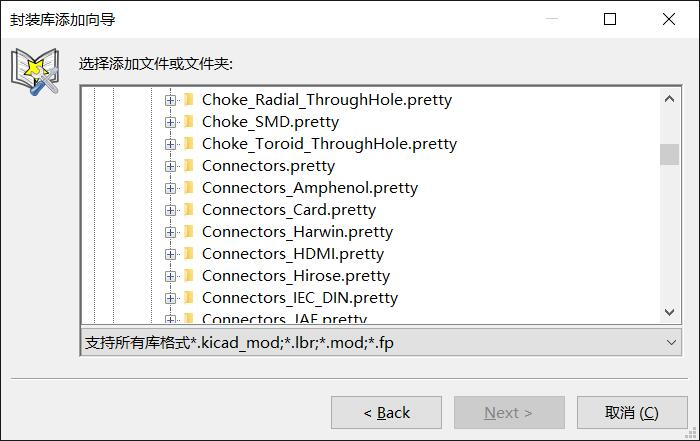Click folder icon of Connectors_IEC_DIN.pretty
Screen dimensions: 700x441
pyautogui.click(x=189, y=297)
